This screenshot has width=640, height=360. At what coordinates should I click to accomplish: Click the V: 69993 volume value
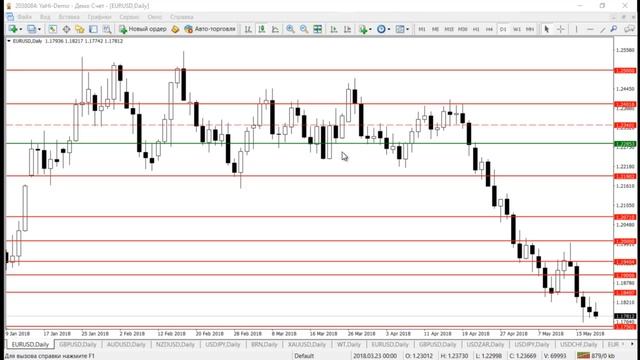(x=555, y=356)
